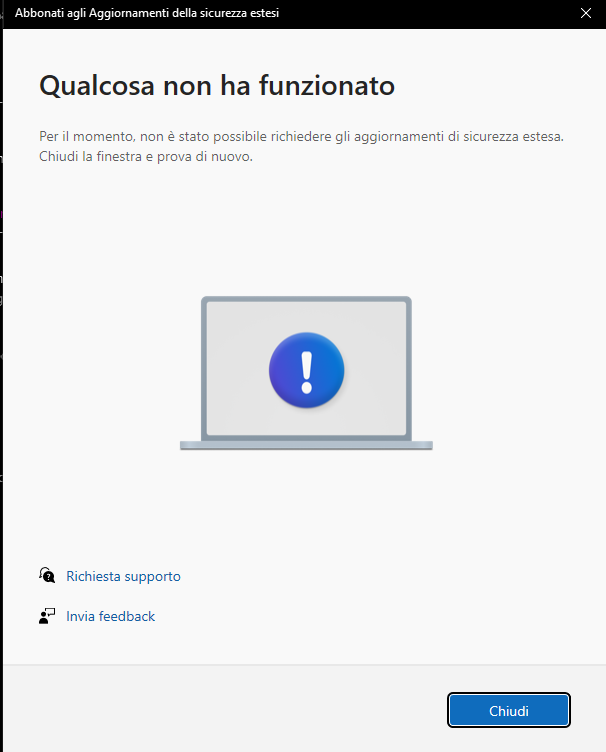Close the dialog with the title bar X
The image size is (606, 752).
[586, 13]
